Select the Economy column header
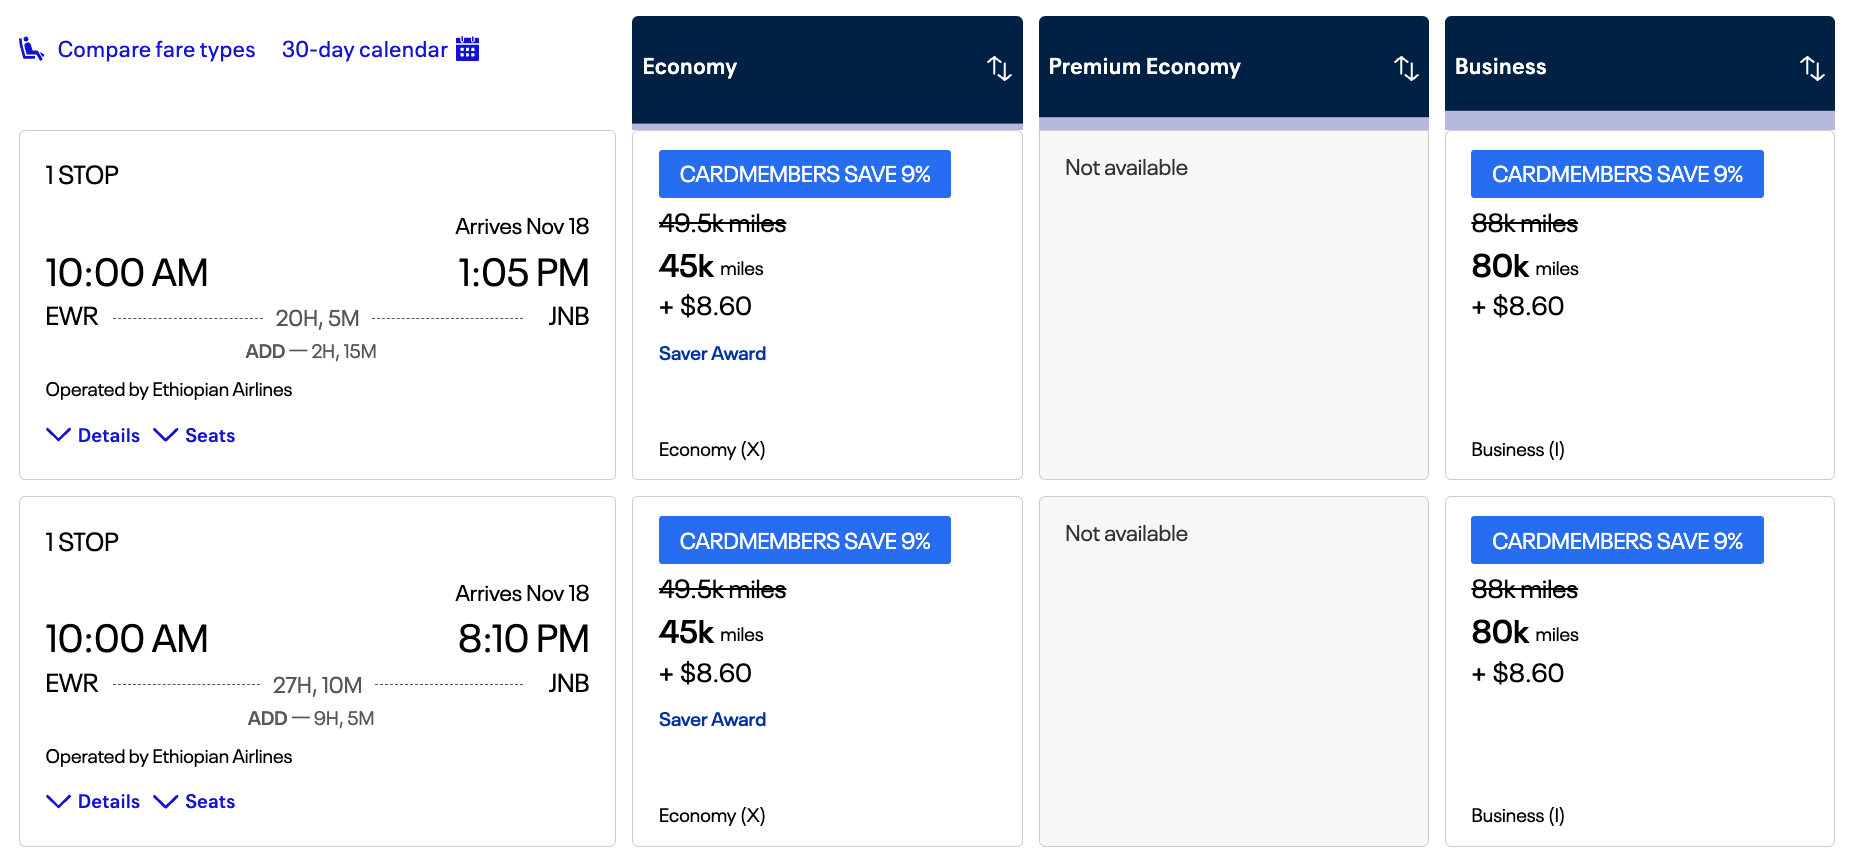1852x866 pixels. tap(690, 67)
